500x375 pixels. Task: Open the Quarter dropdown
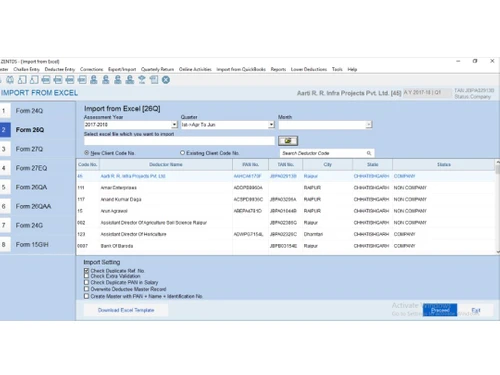click(271, 125)
